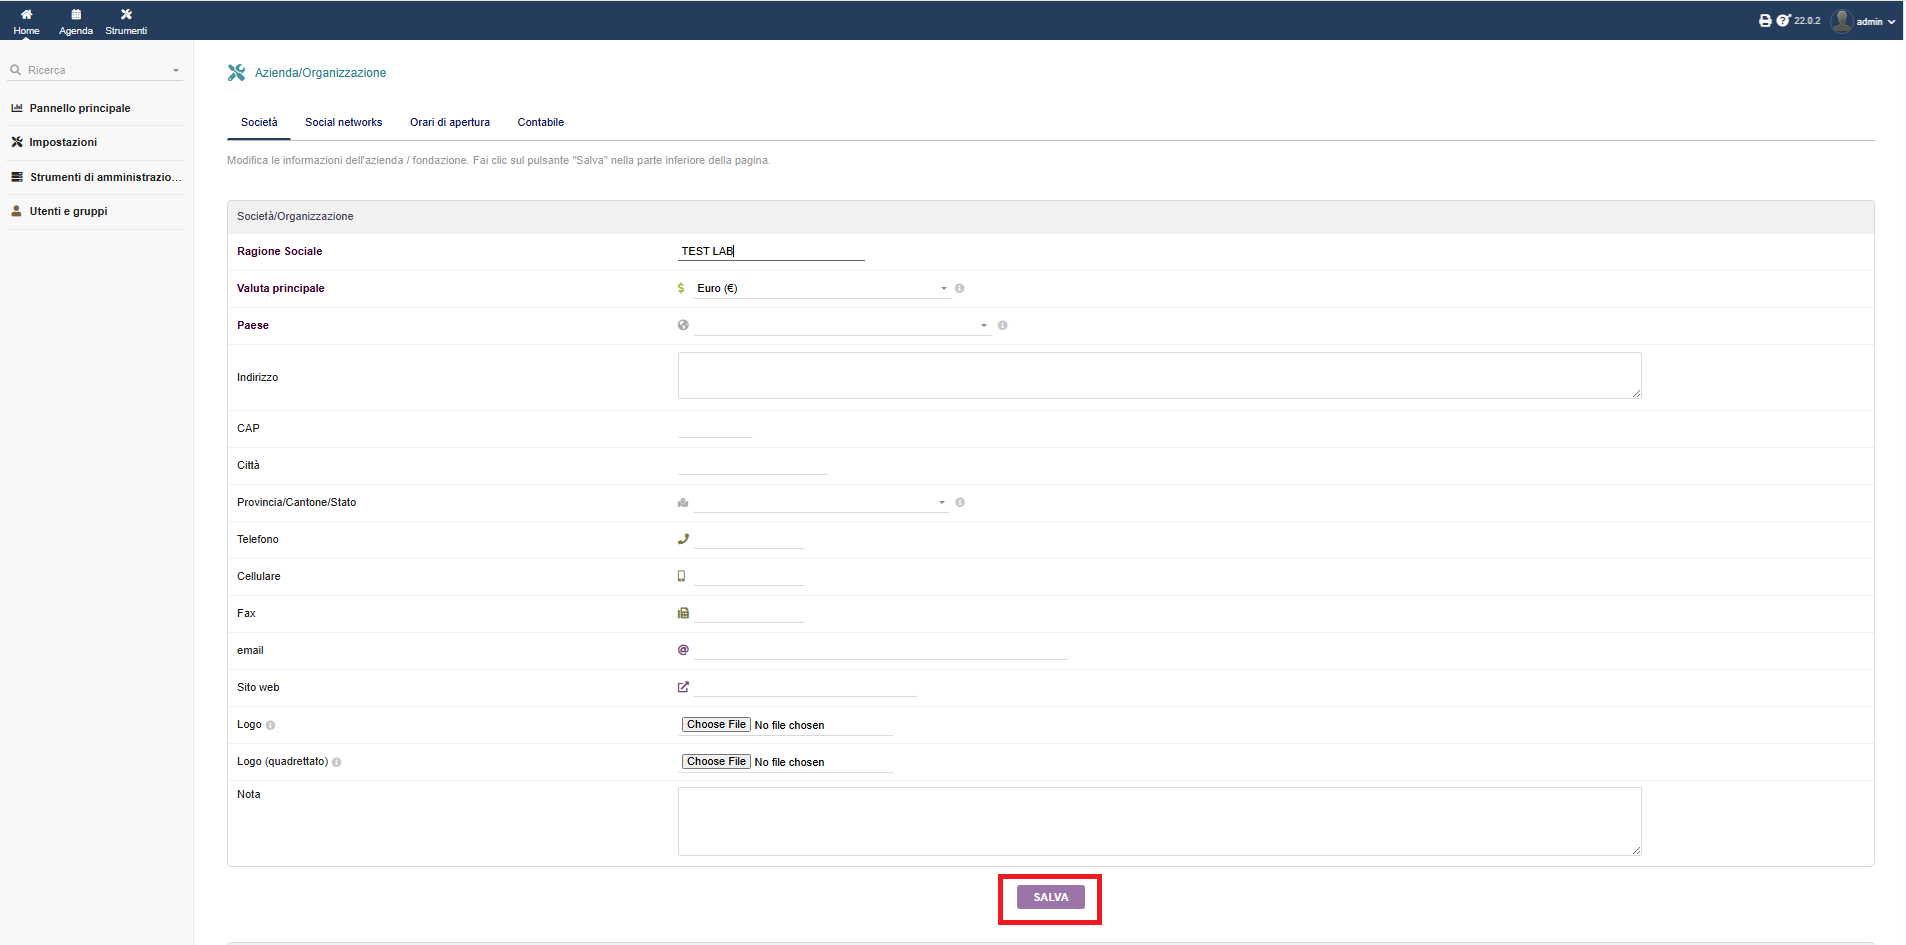The image size is (1906, 945).
Task: Open the Valuta principale dropdown
Action: pyautogui.click(x=820, y=289)
